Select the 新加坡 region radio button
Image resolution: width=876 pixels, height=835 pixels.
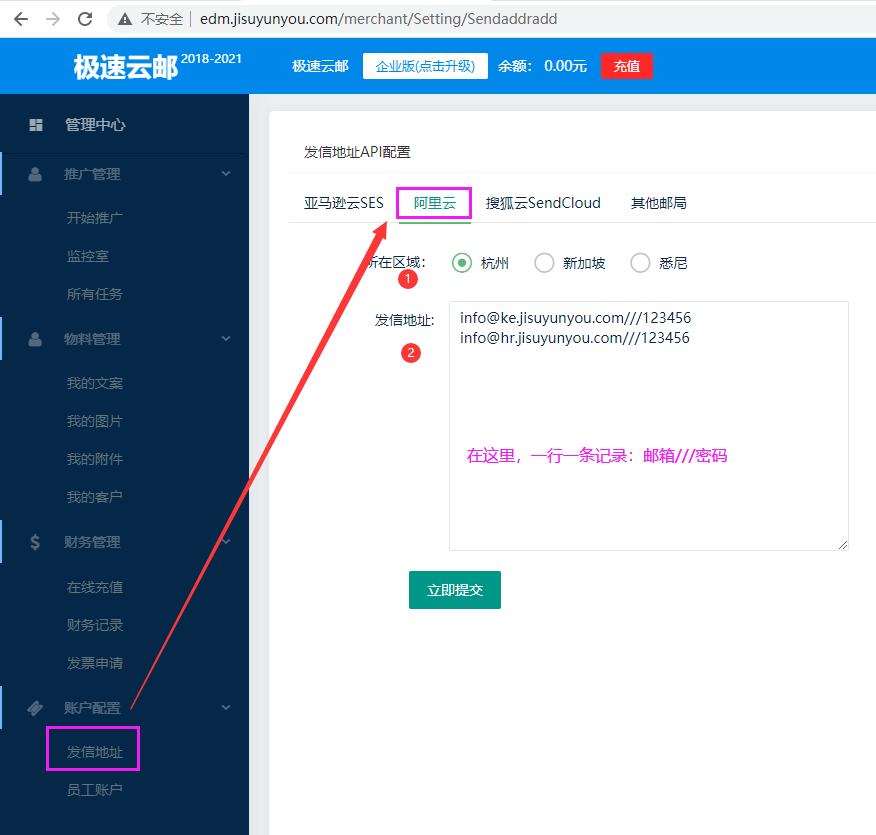[544, 263]
